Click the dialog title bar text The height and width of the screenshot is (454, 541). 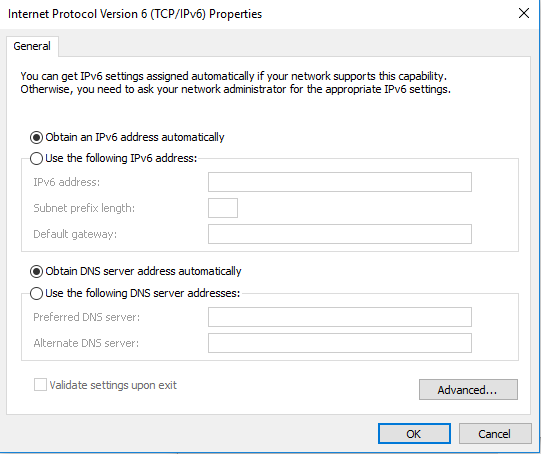point(135,14)
